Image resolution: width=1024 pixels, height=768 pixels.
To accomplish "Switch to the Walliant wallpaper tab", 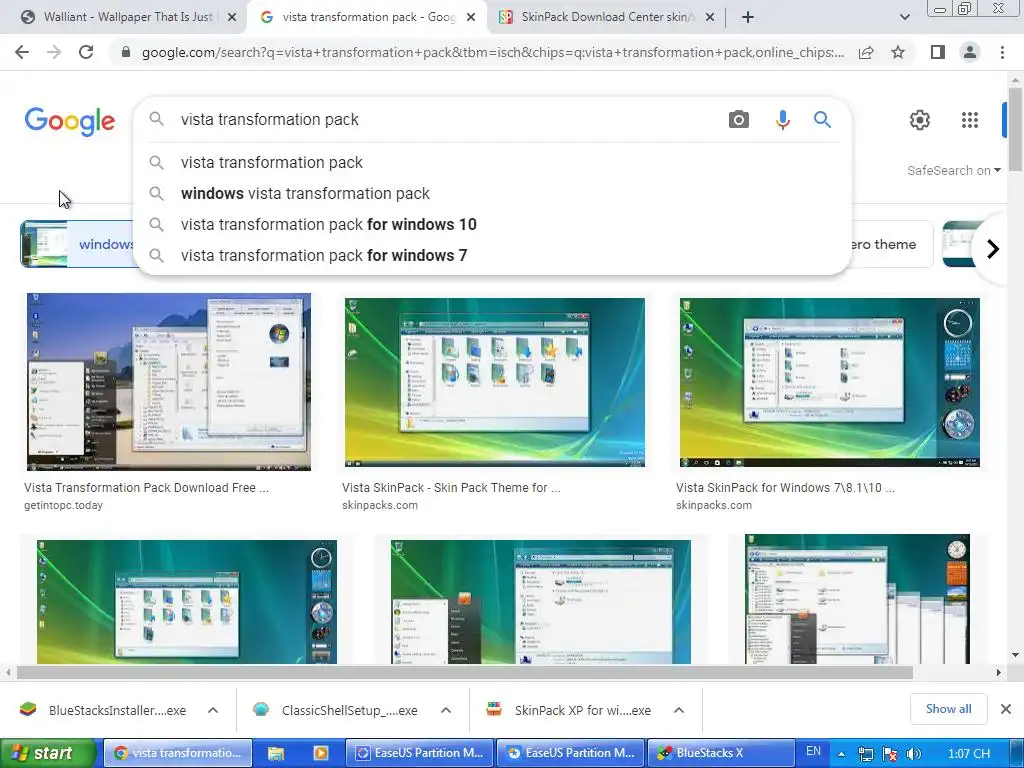I will click(x=127, y=17).
